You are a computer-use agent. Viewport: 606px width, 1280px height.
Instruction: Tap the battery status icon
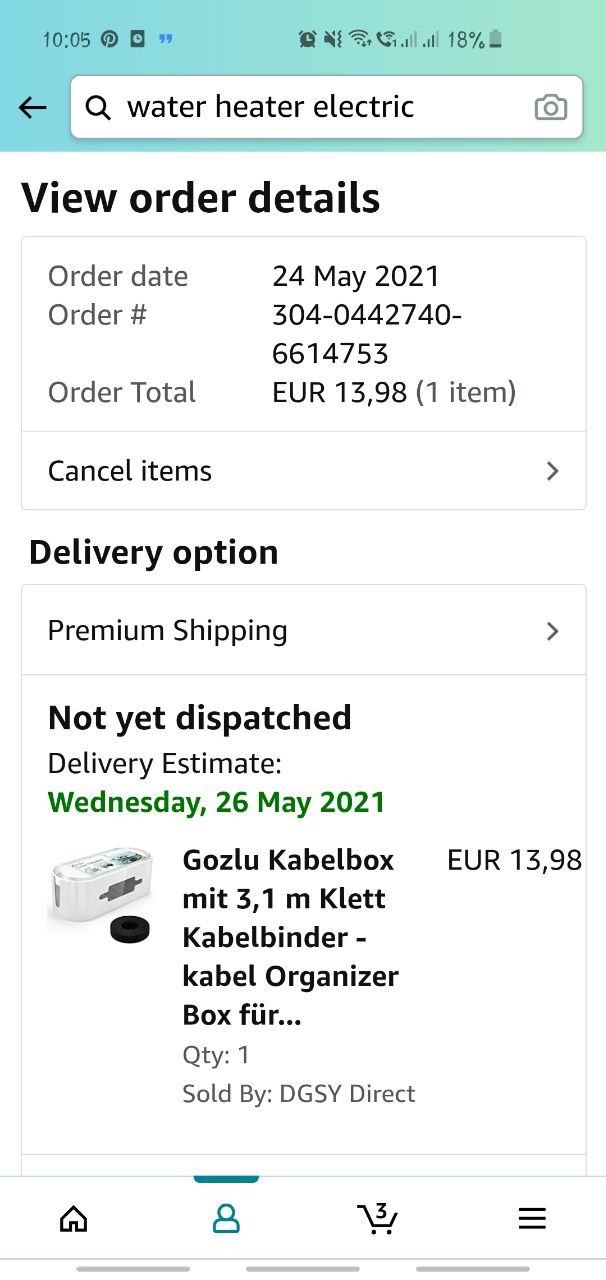pos(496,40)
